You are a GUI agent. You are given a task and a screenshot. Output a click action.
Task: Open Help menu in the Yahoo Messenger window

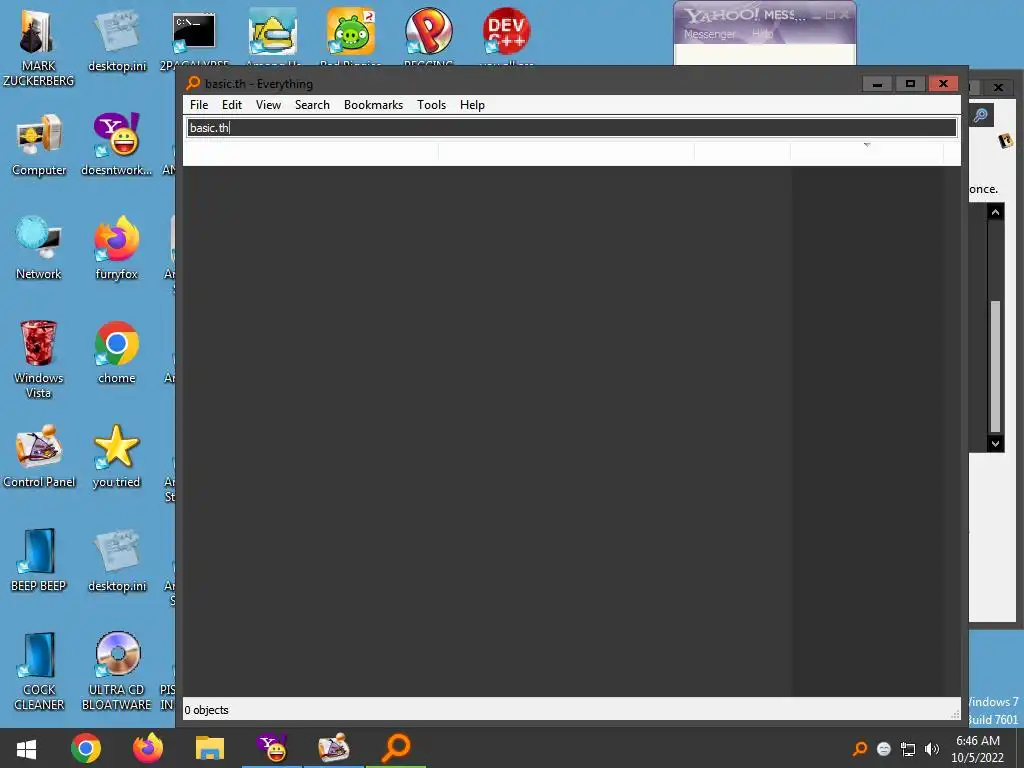(762, 33)
